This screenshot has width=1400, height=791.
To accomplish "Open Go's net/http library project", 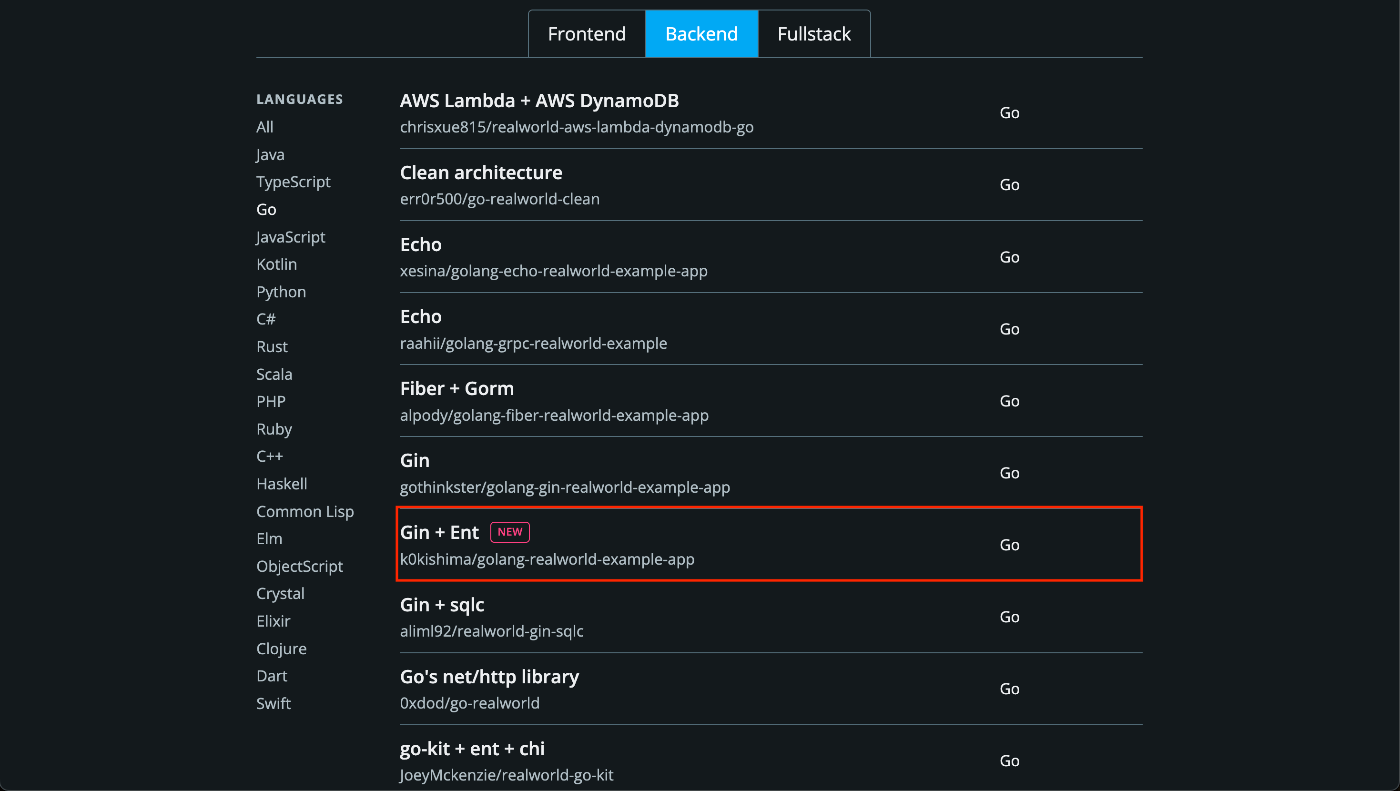I will [489, 677].
